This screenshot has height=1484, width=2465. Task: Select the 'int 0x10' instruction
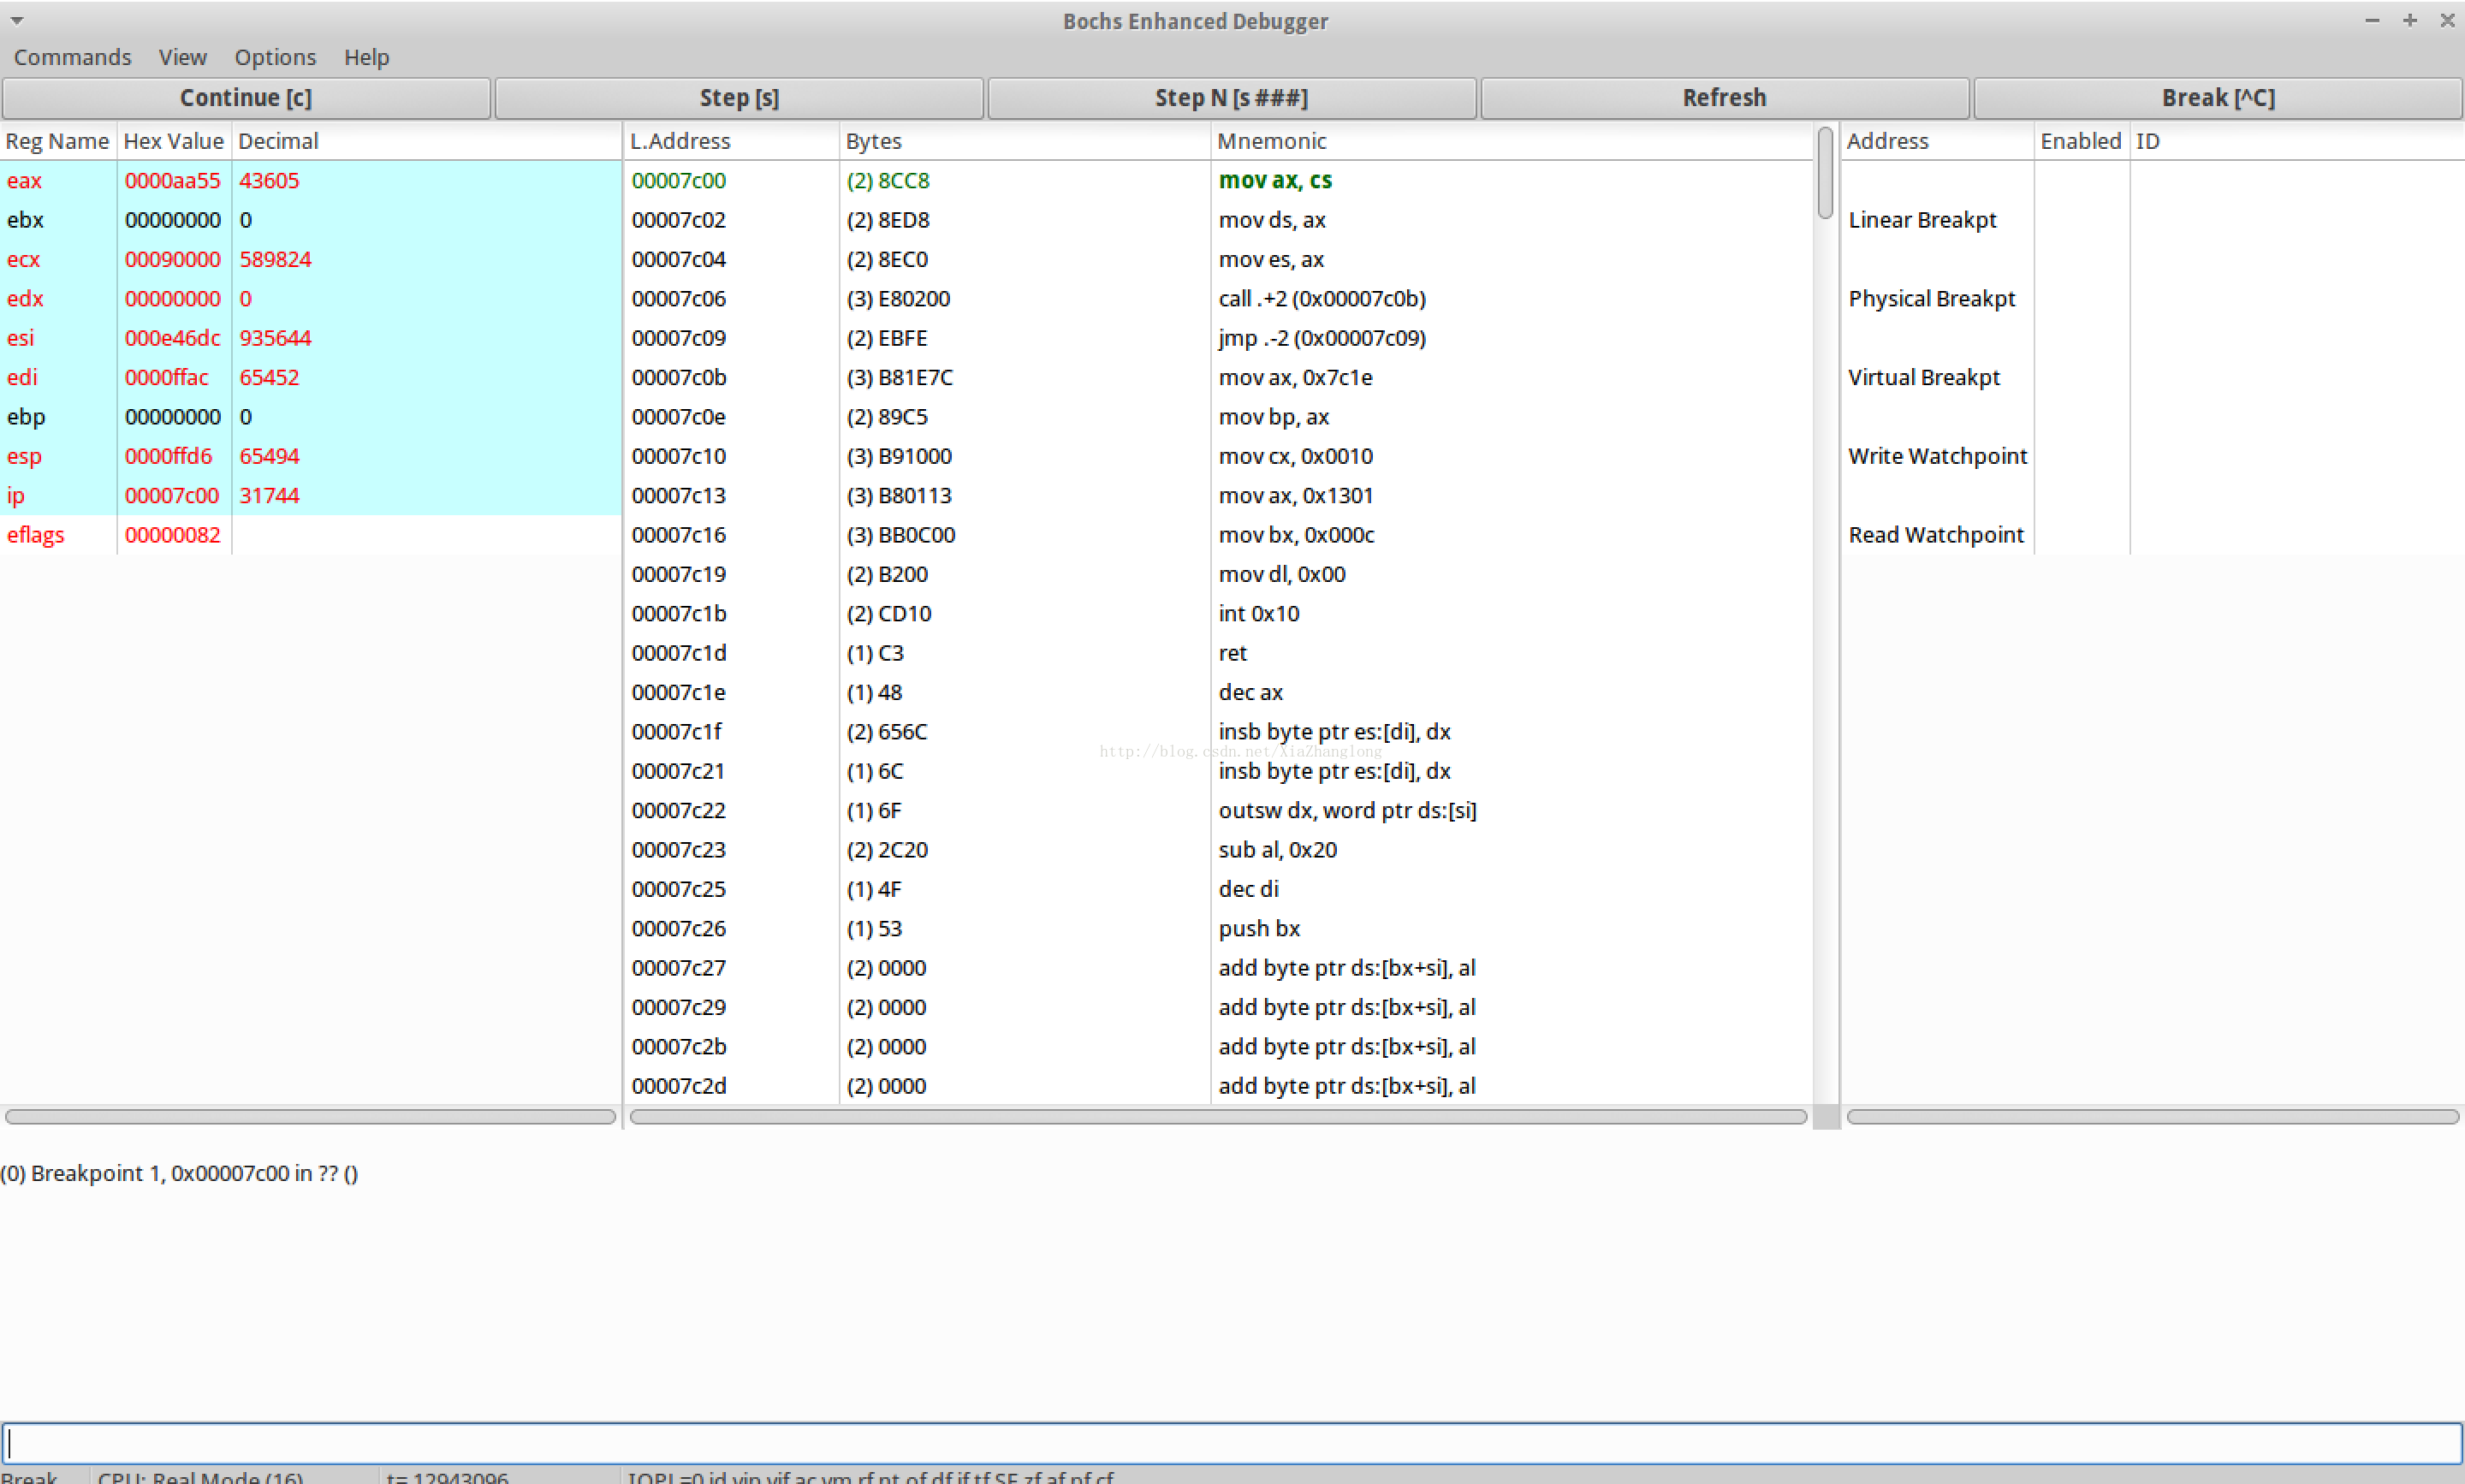pyautogui.click(x=1218, y=614)
